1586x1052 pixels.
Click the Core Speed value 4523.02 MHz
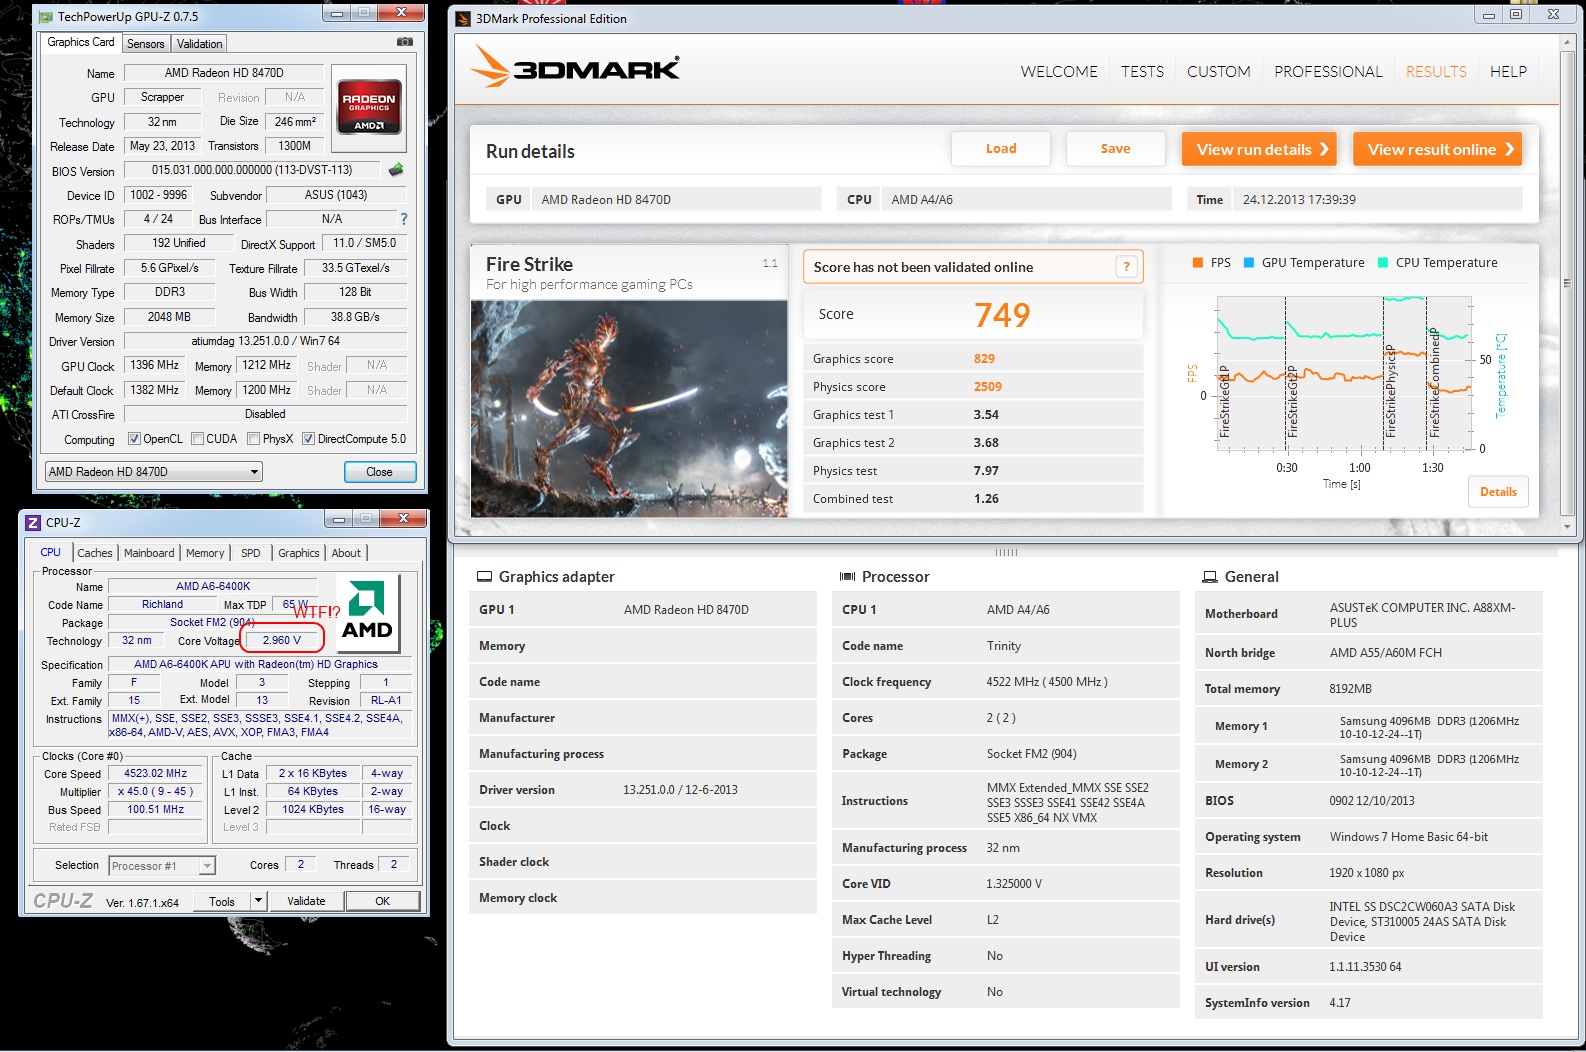(x=155, y=773)
